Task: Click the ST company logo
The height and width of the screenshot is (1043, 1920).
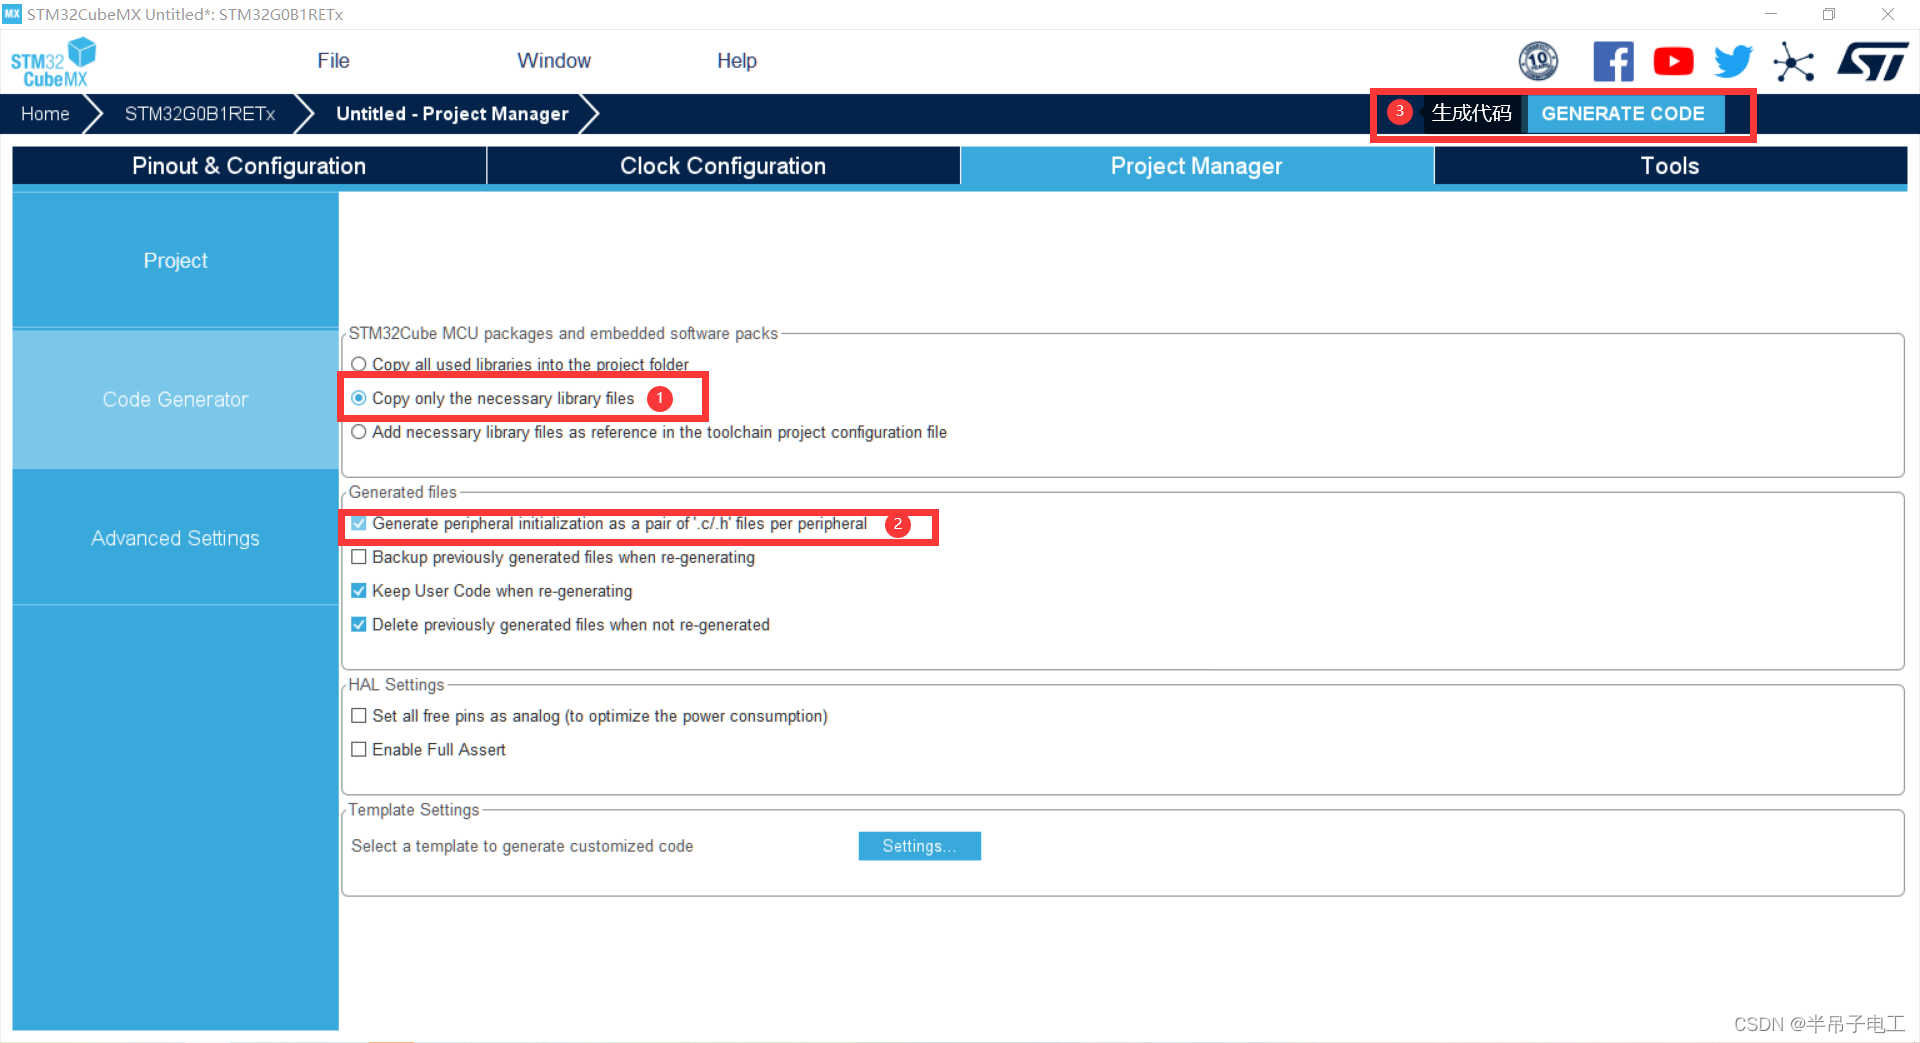Action: tap(1872, 62)
